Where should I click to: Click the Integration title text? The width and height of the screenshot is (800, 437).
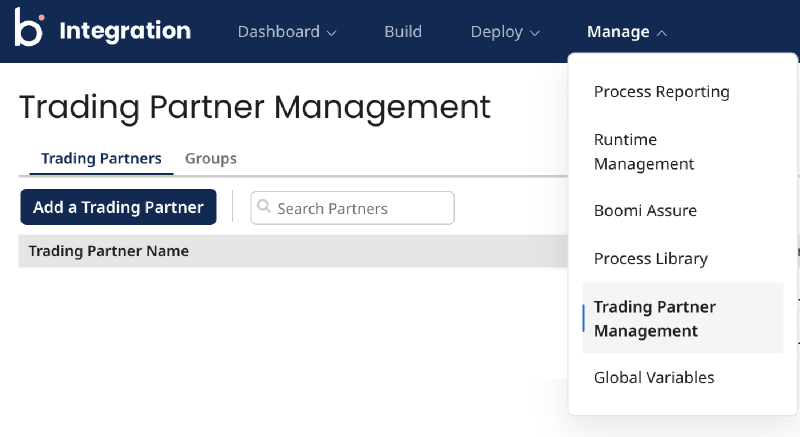pyautogui.click(x=125, y=31)
